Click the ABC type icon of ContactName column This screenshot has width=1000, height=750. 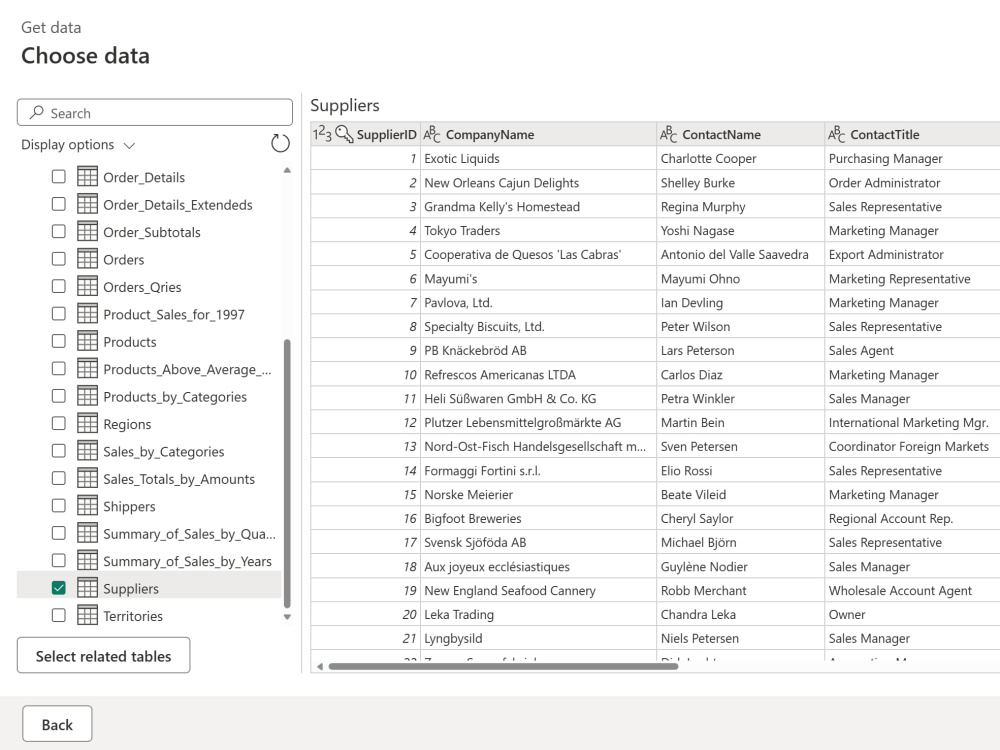[x=668, y=134]
